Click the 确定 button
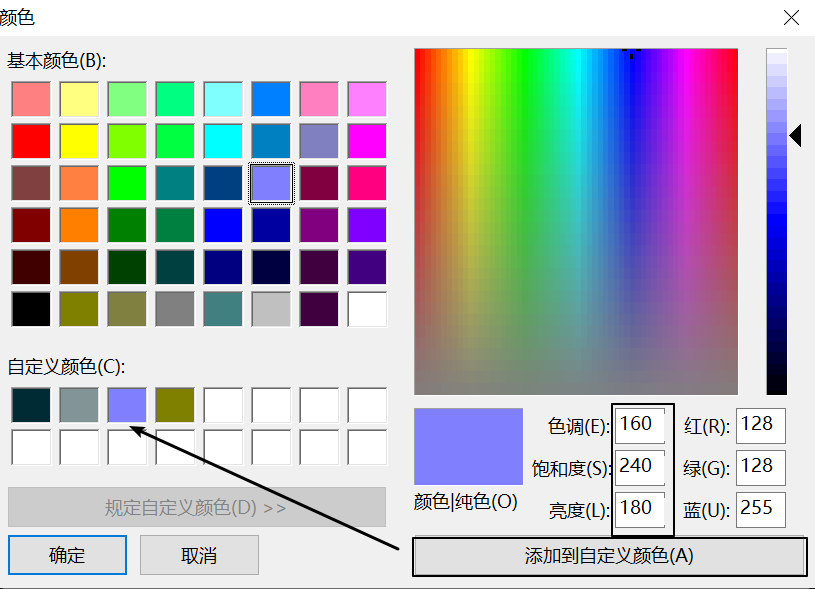 [67, 555]
